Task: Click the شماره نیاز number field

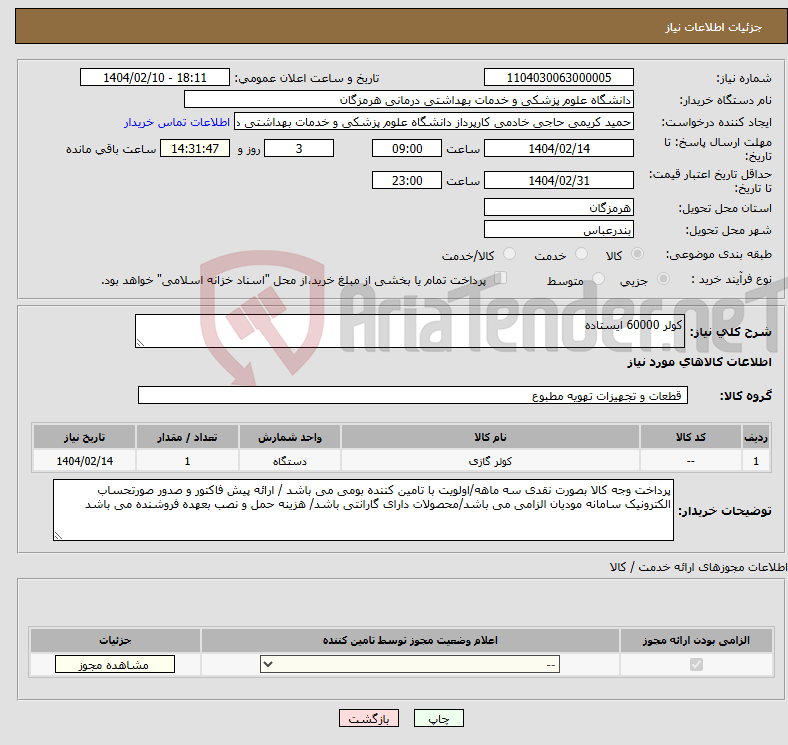Action: tap(558, 78)
